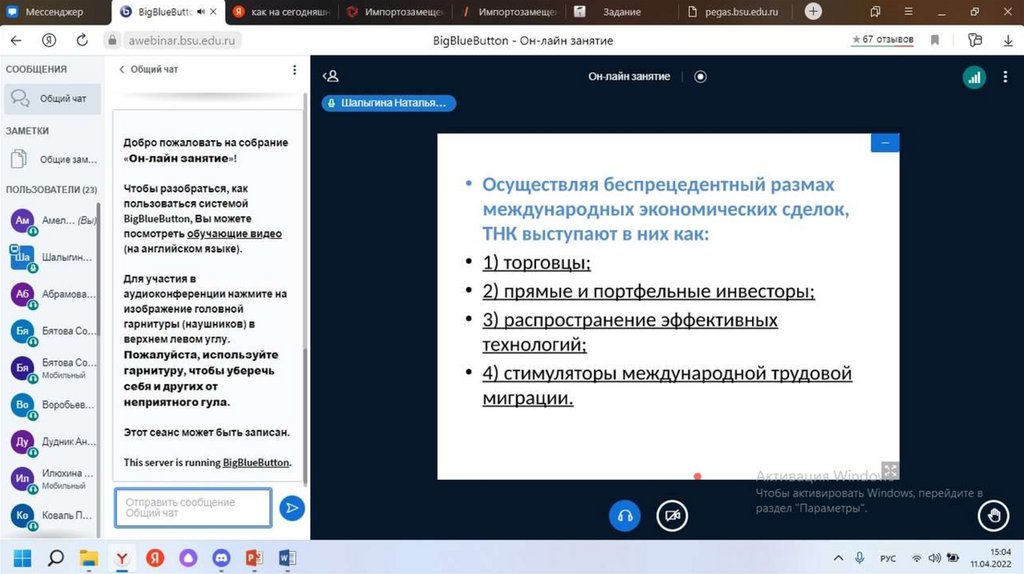Open volume control in system tray
The image size is (1024, 574).
(935, 558)
